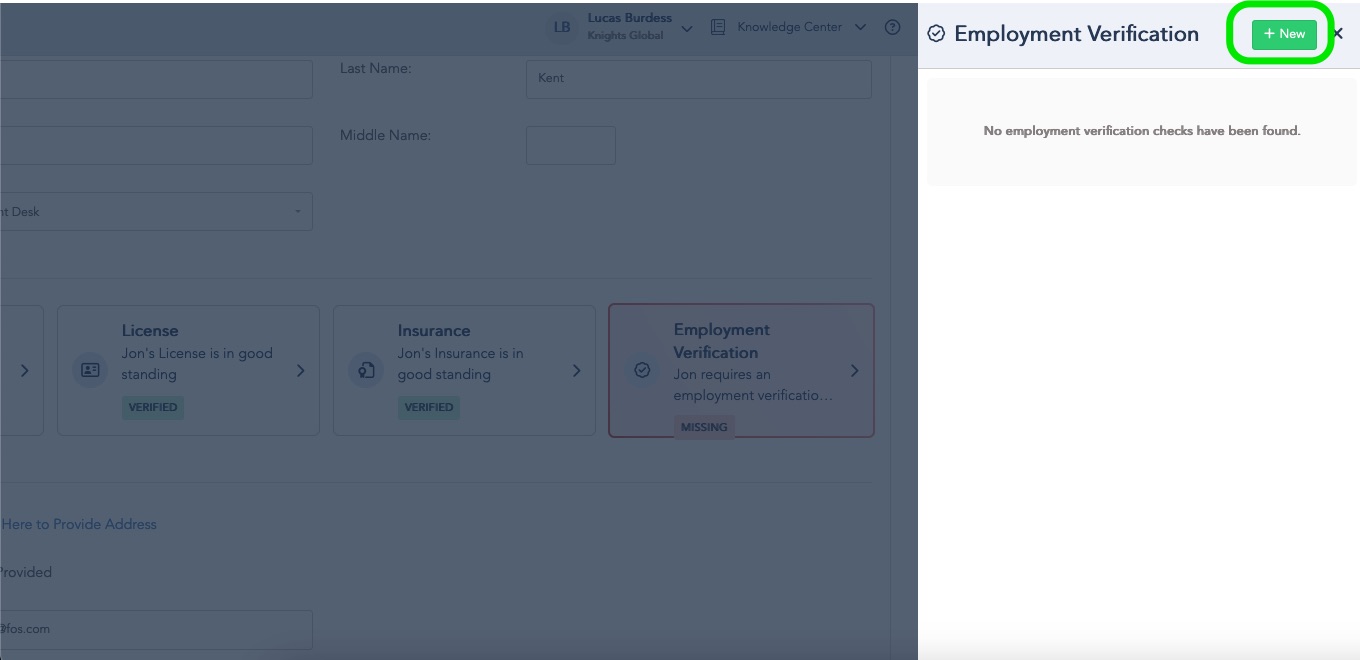
Task: Expand the Knowledge Center dropdown arrow
Action: coord(860,28)
